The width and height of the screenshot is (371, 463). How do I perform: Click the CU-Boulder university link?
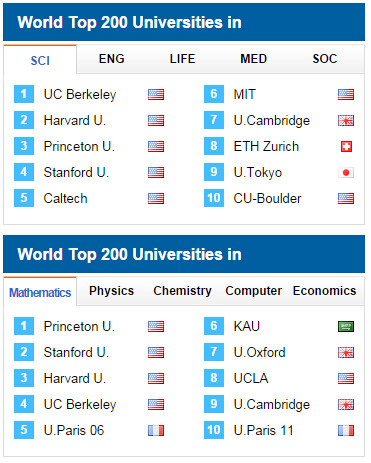[x=267, y=199]
